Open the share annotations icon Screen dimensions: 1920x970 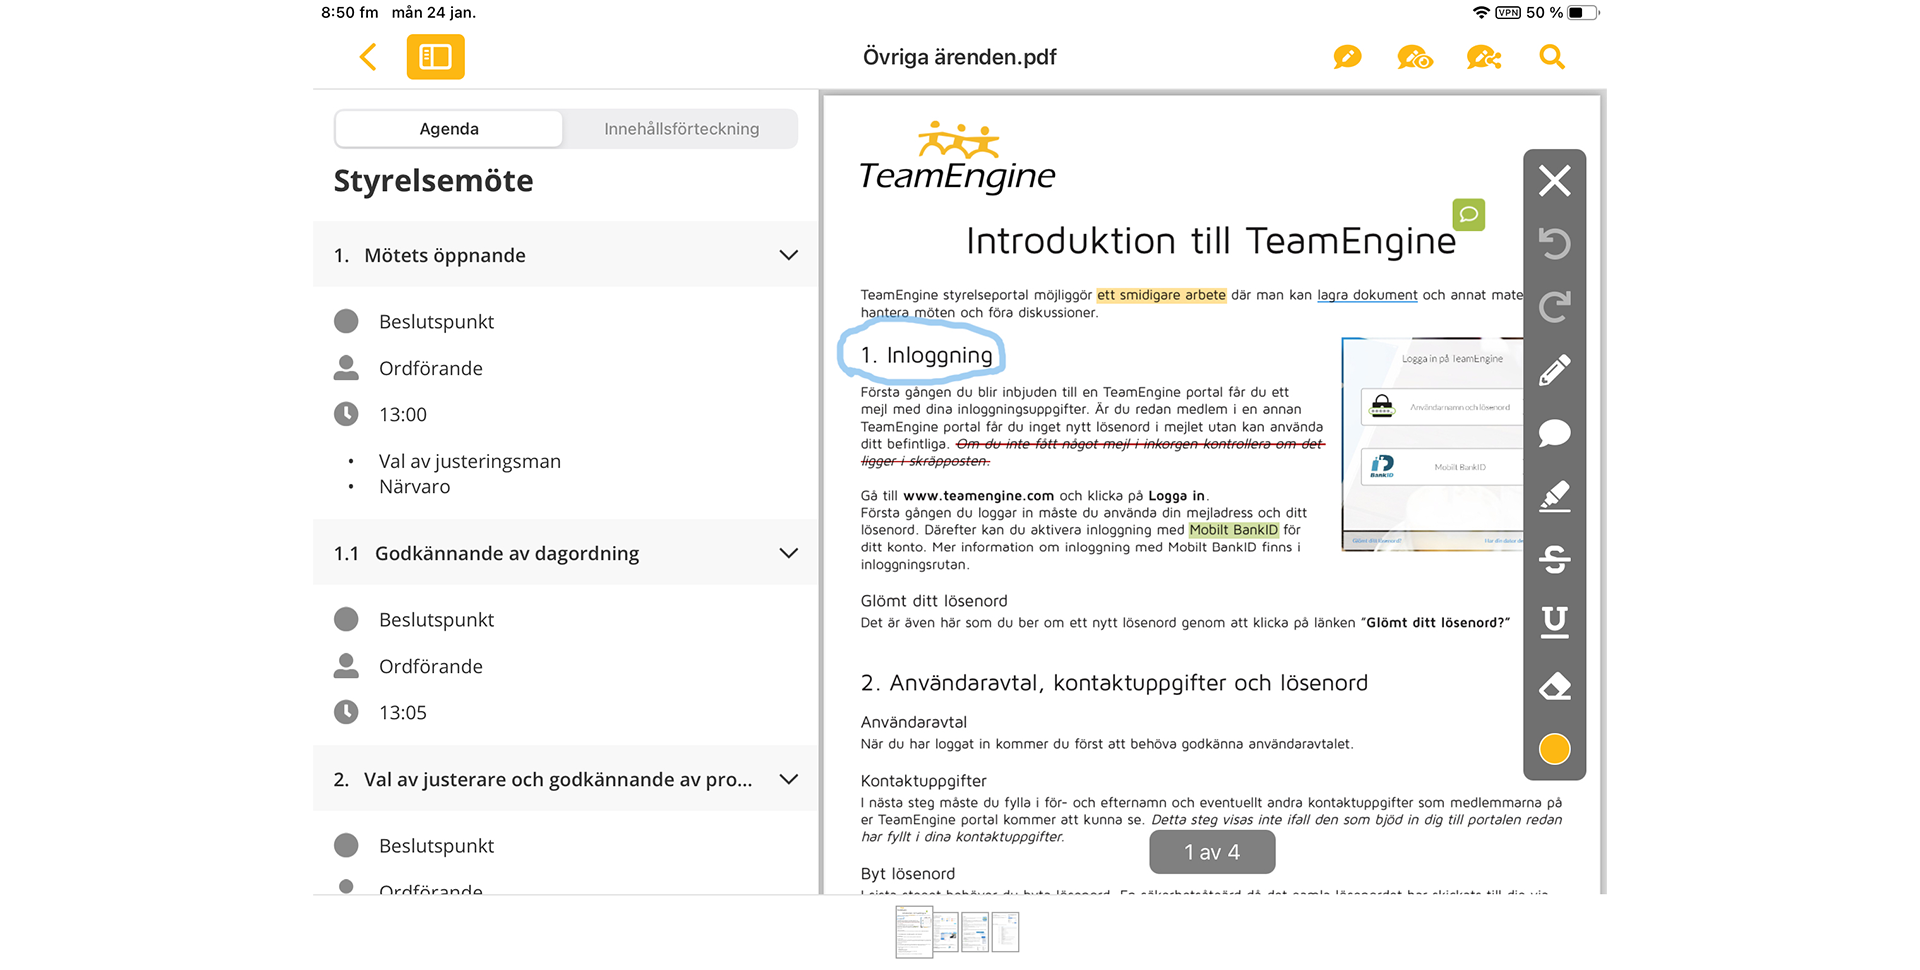pos(1483,57)
